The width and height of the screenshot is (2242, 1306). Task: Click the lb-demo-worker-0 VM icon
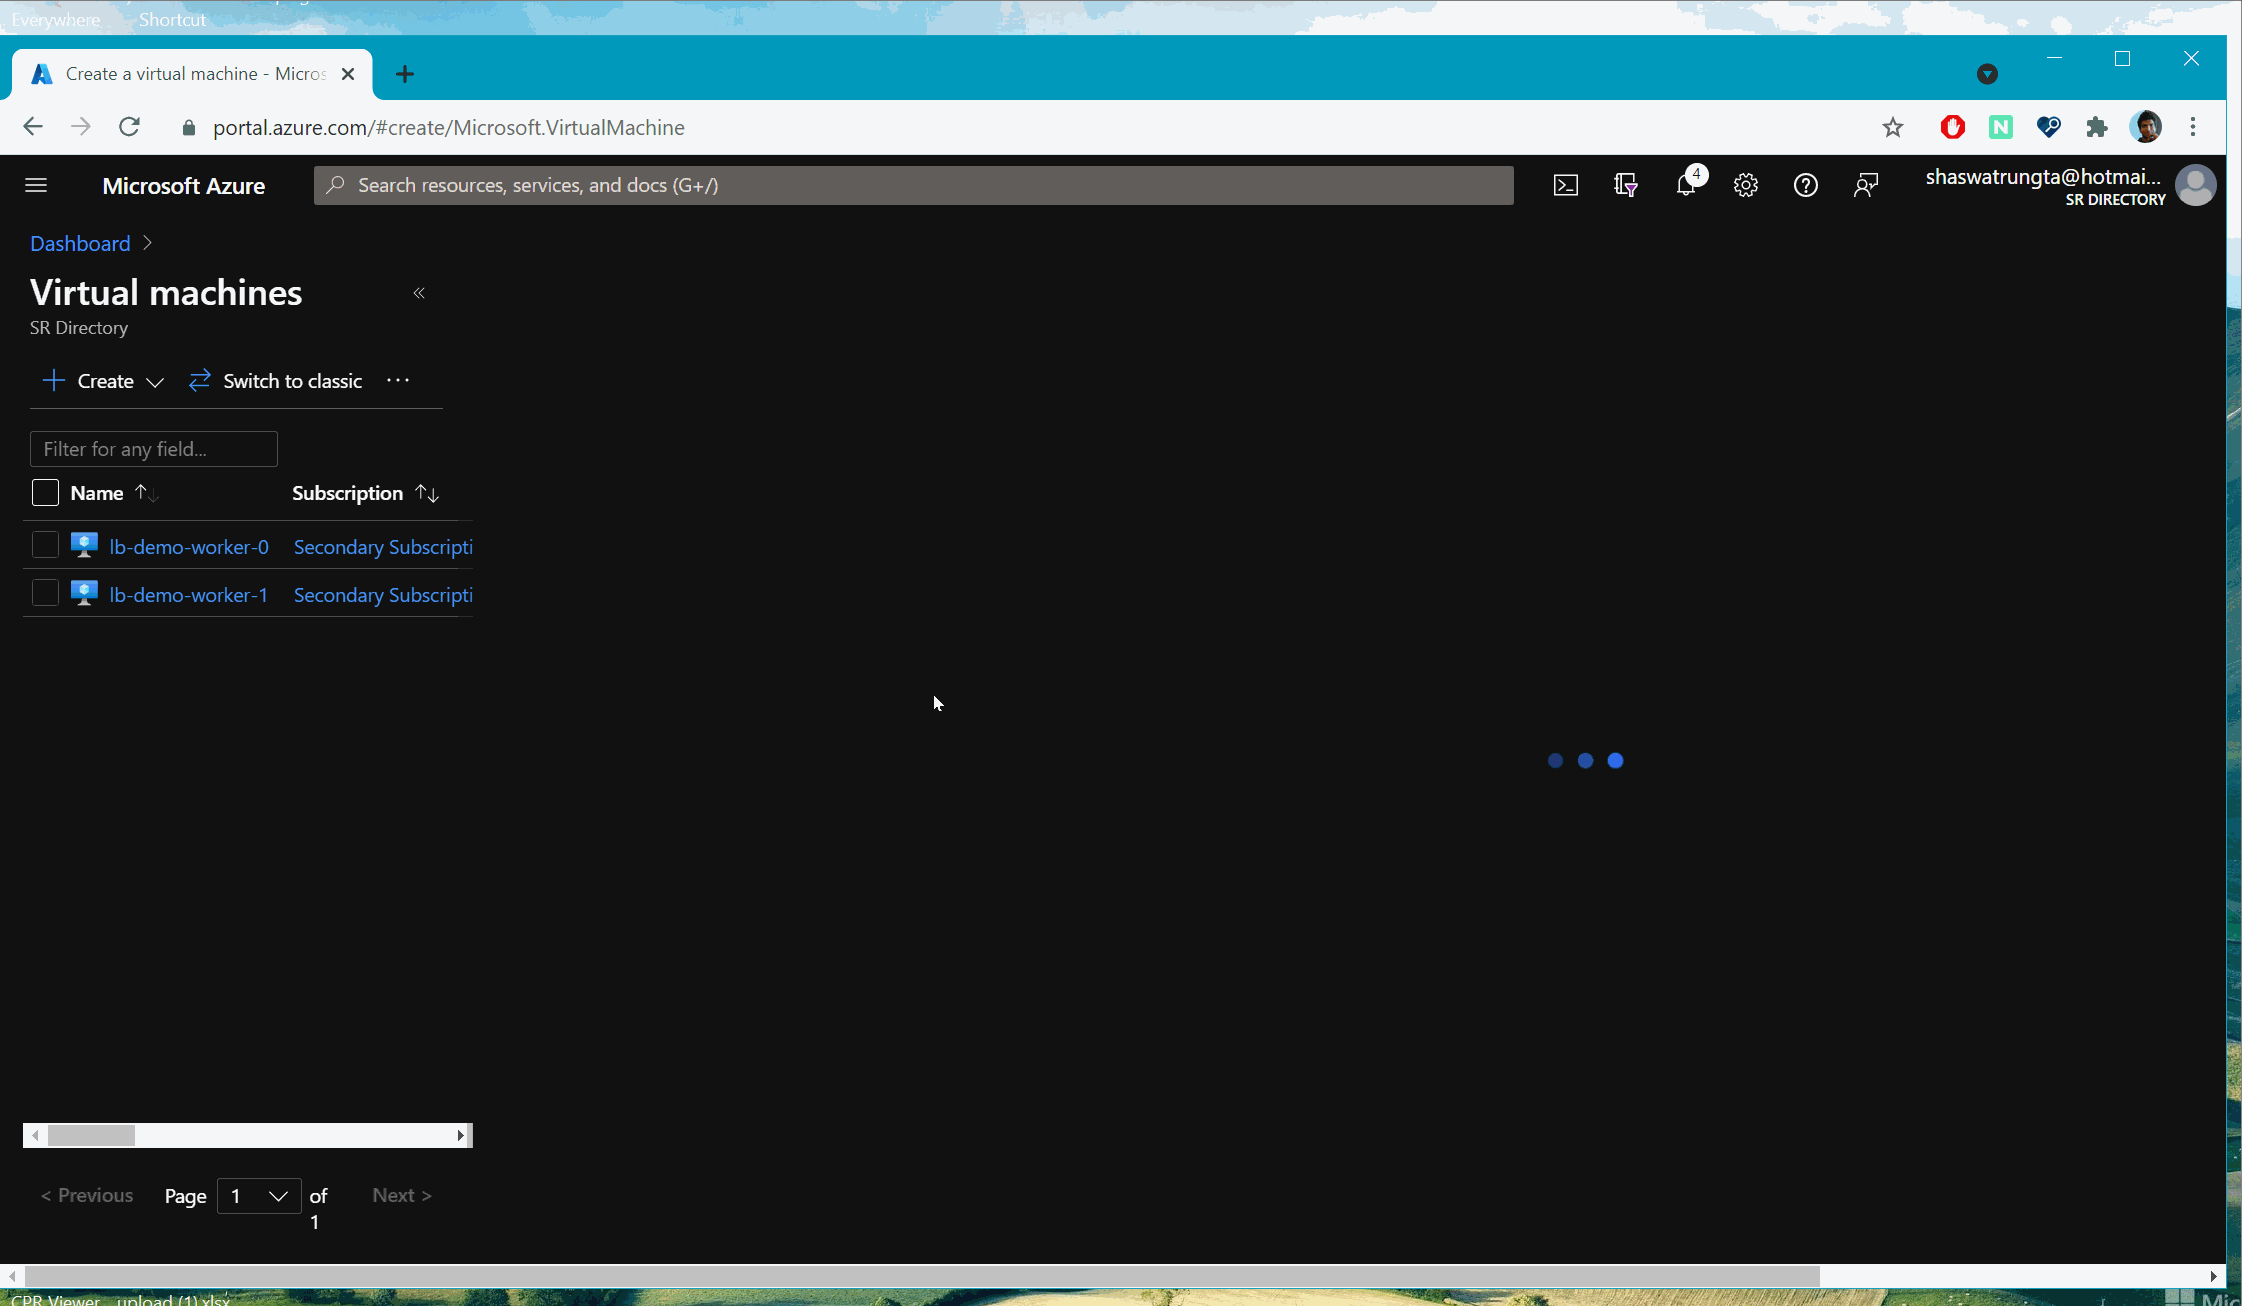[84, 545]
